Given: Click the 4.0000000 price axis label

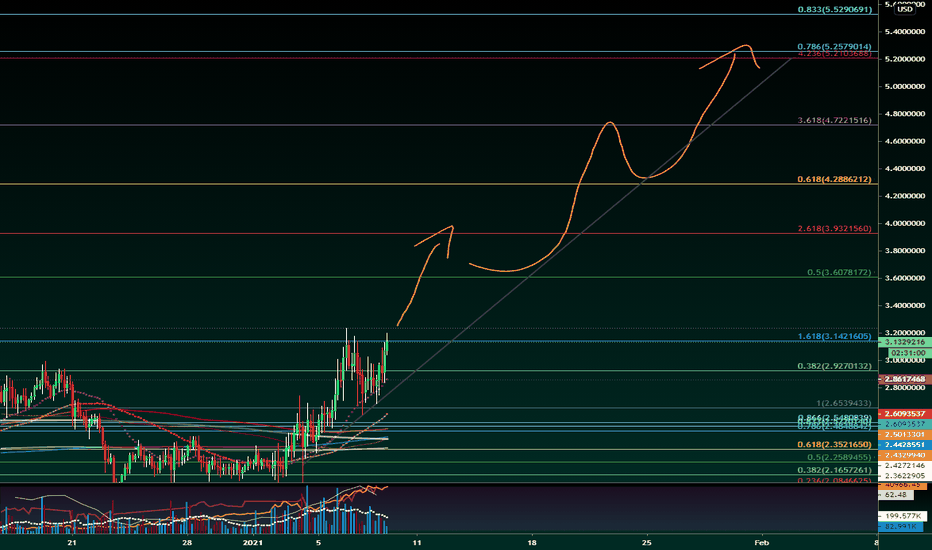Looking at the screenshot, I should (x=905, y=224).
